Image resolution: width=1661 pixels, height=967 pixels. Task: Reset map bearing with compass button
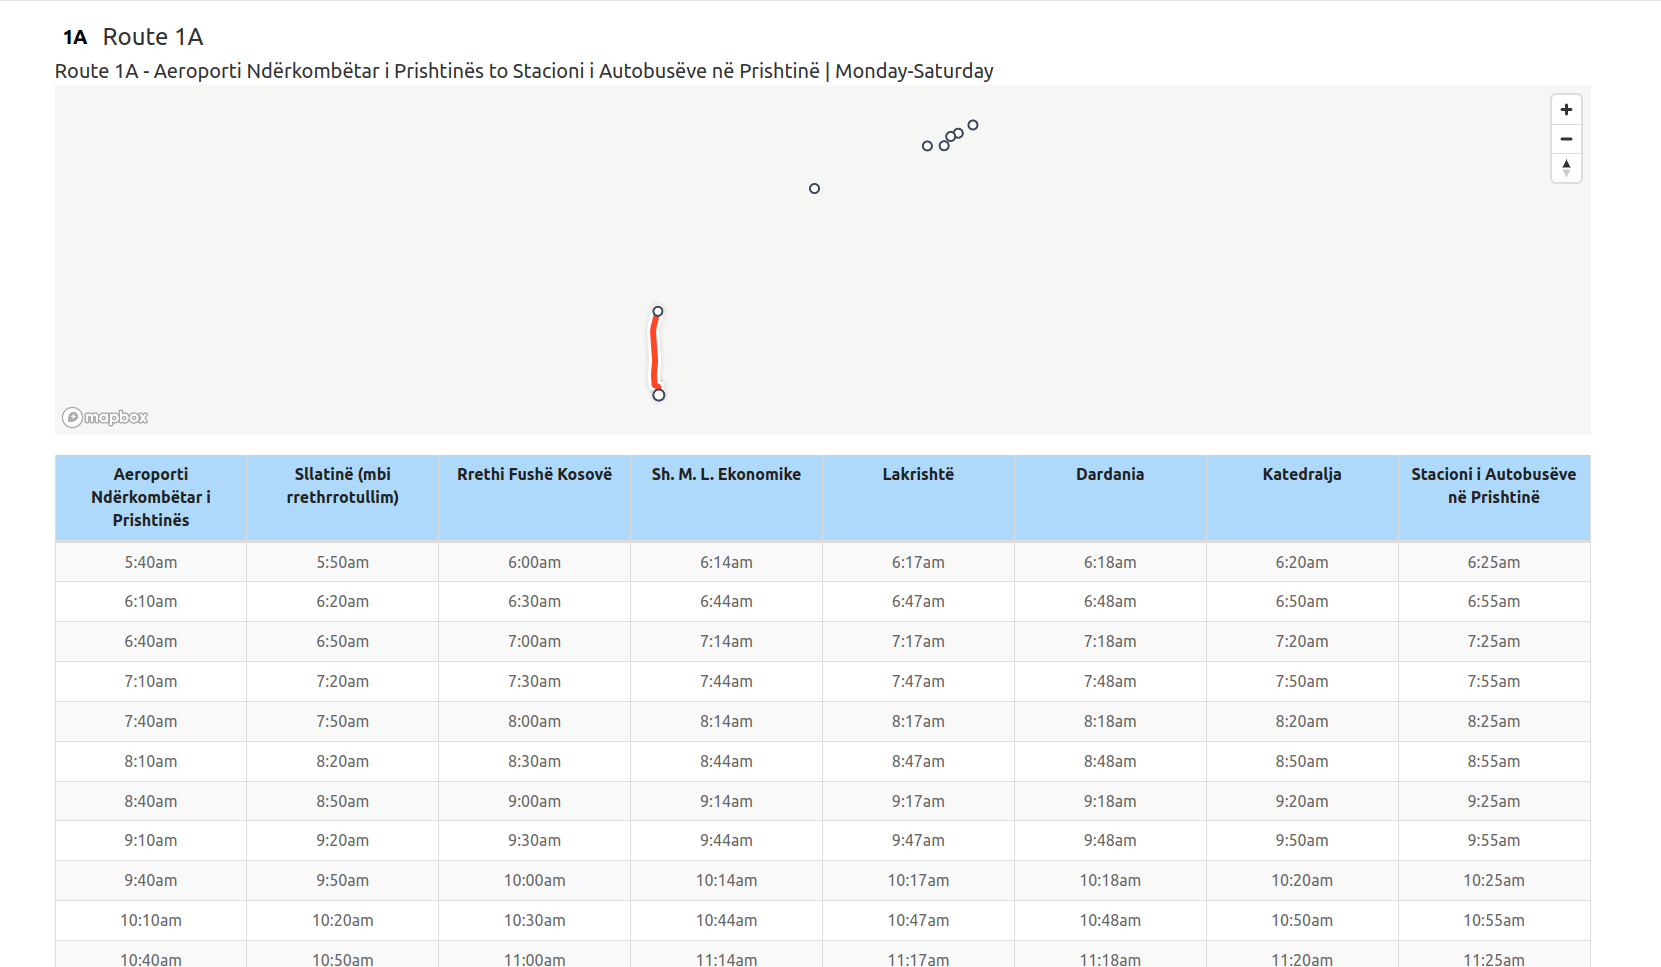tap(1566, 168)
